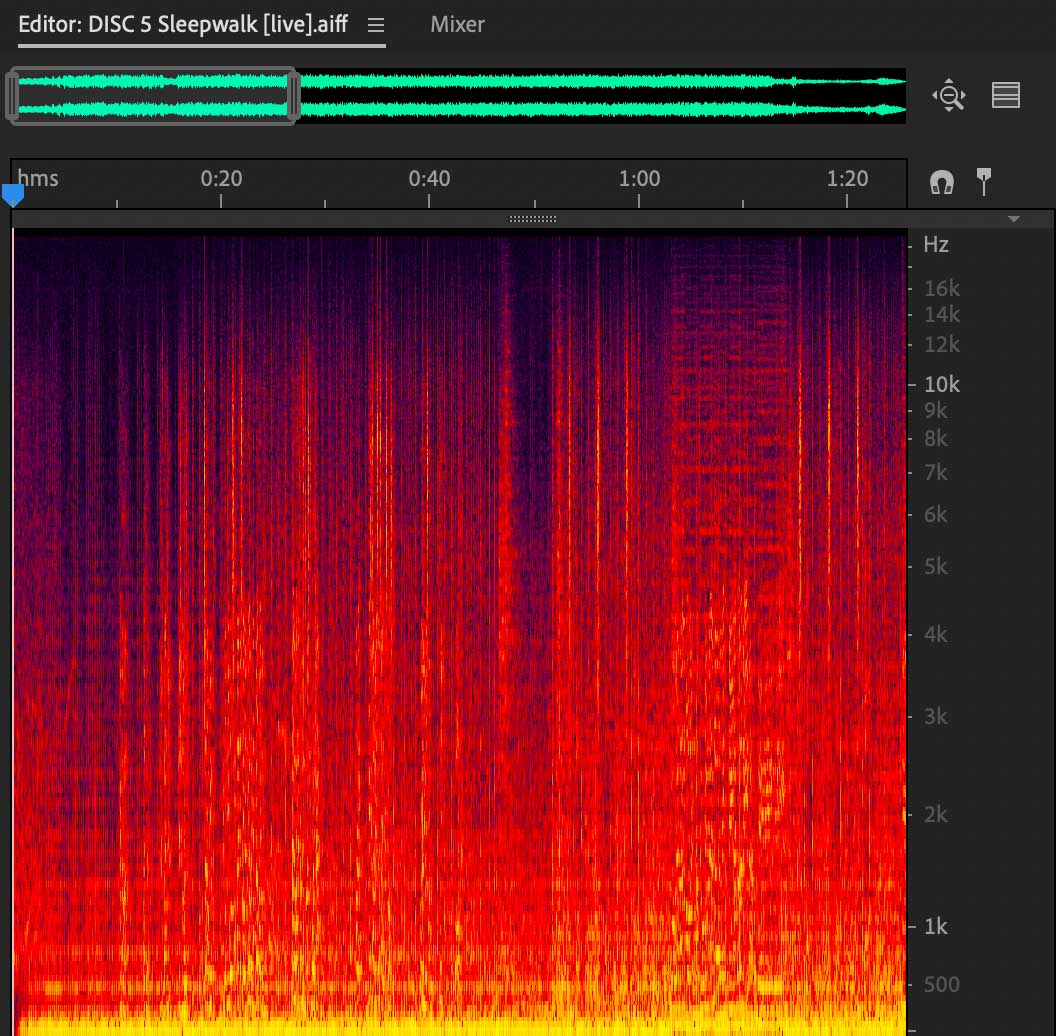The image size is (1056, 1036).
Task: Click the 1:20 mark on the timeline ruler
Action: click(x=848, y=179)
